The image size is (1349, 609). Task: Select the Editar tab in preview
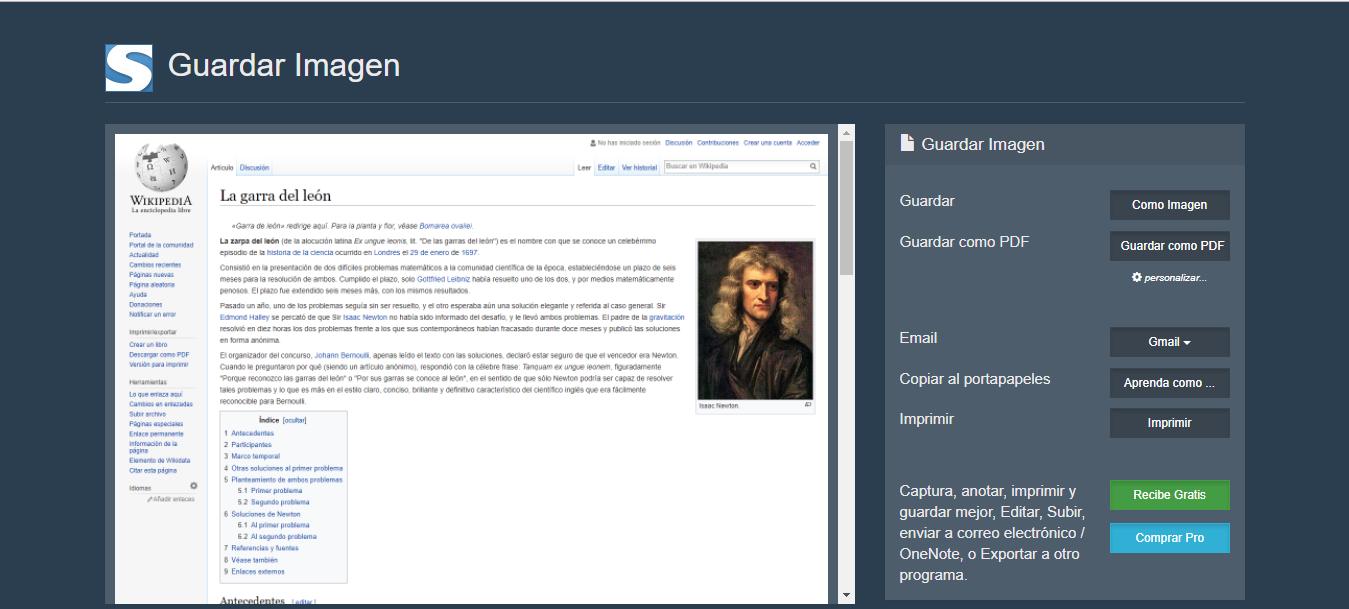click(x=606, y=168)
